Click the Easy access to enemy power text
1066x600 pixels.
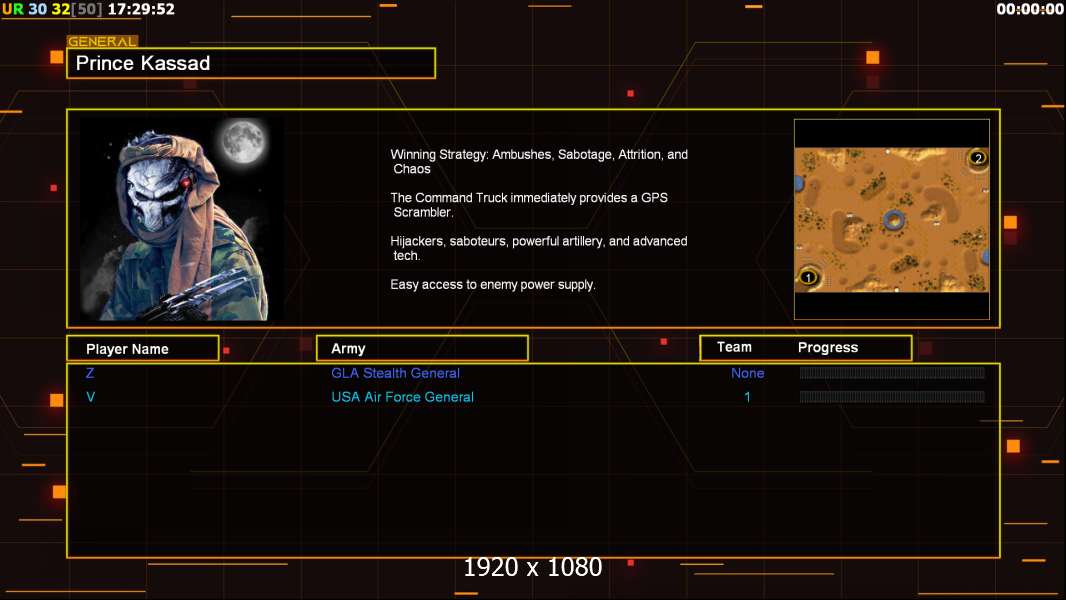click(x=493, y=285)
